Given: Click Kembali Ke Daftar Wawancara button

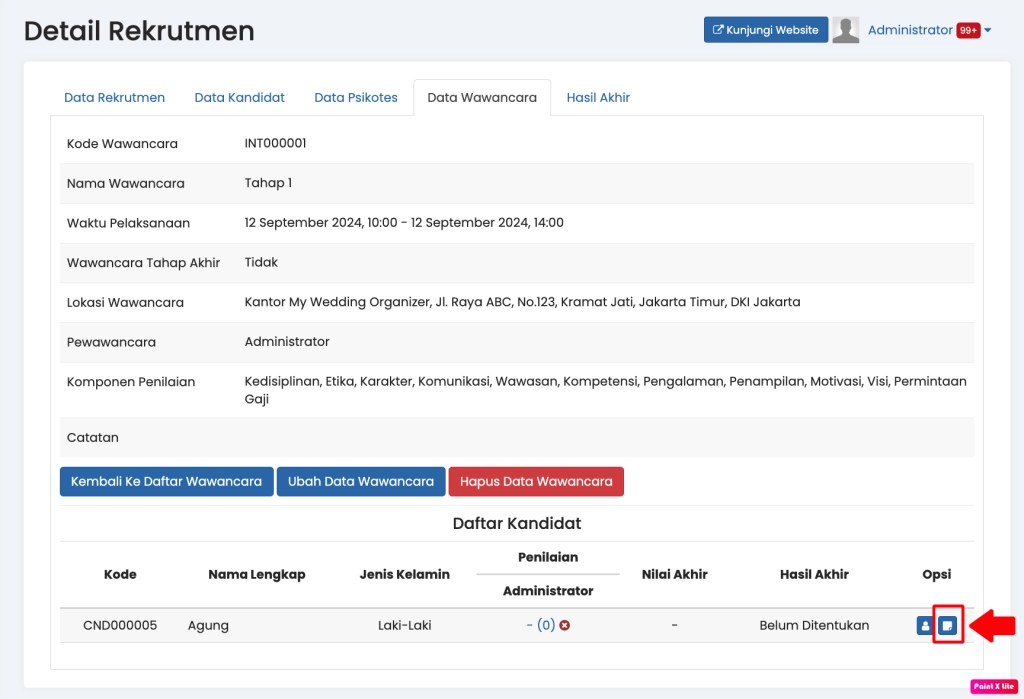Looking at the screenshot, I should [166, 481].
